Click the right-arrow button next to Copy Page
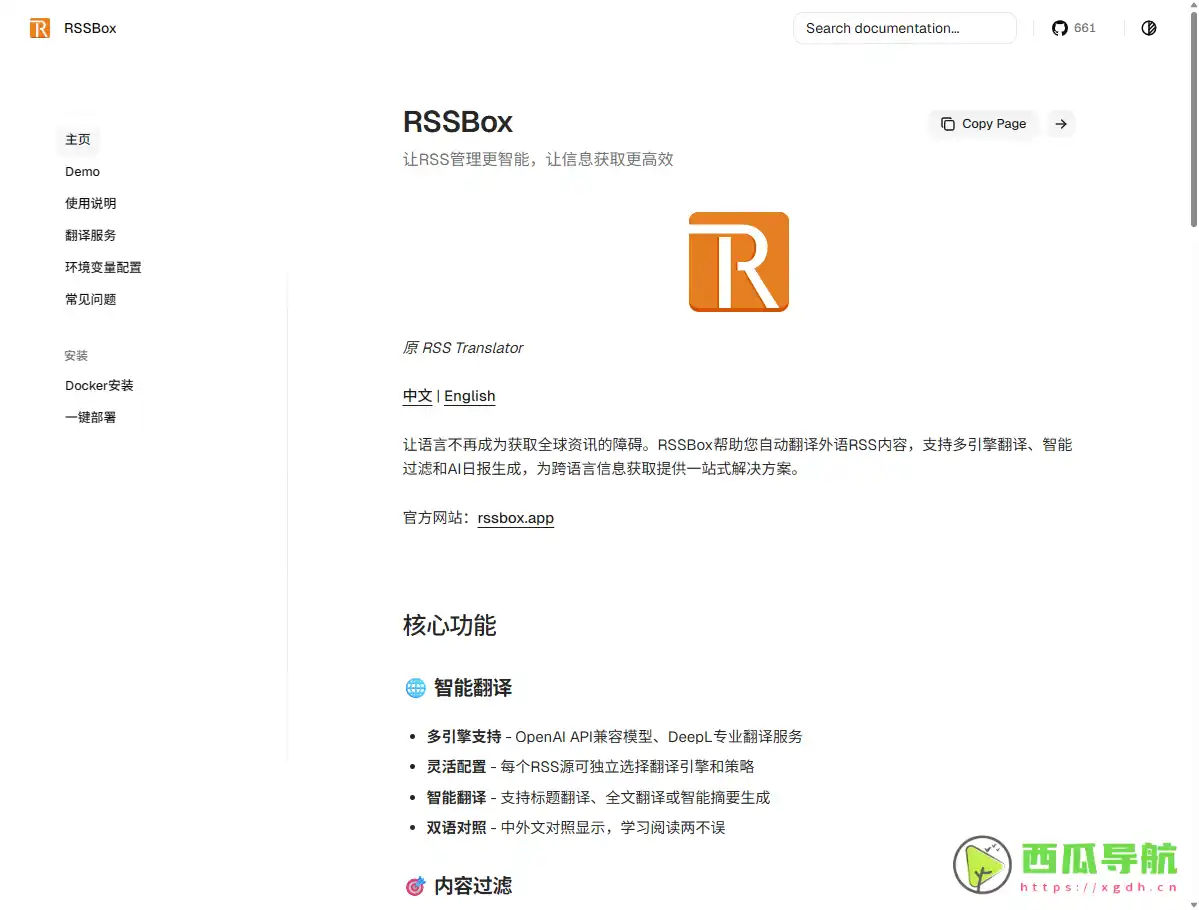1199x910 pixels. pyautogui.click(x=1060, y=123)
